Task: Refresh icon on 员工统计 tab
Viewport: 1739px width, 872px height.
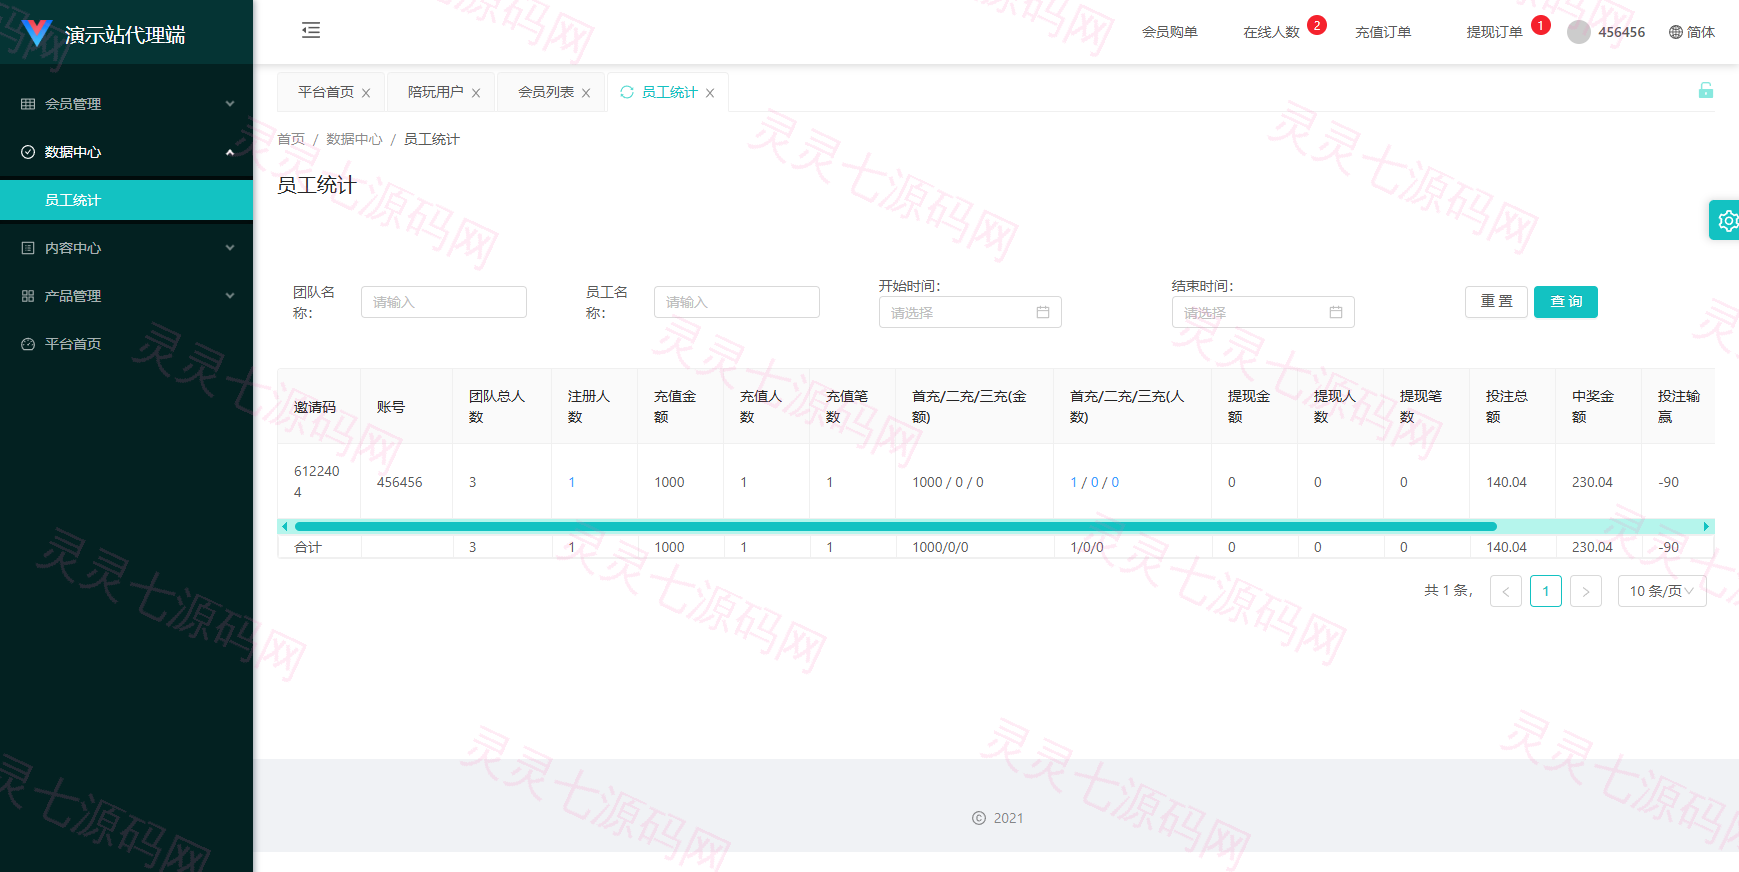Action: [x=627, y=92]
